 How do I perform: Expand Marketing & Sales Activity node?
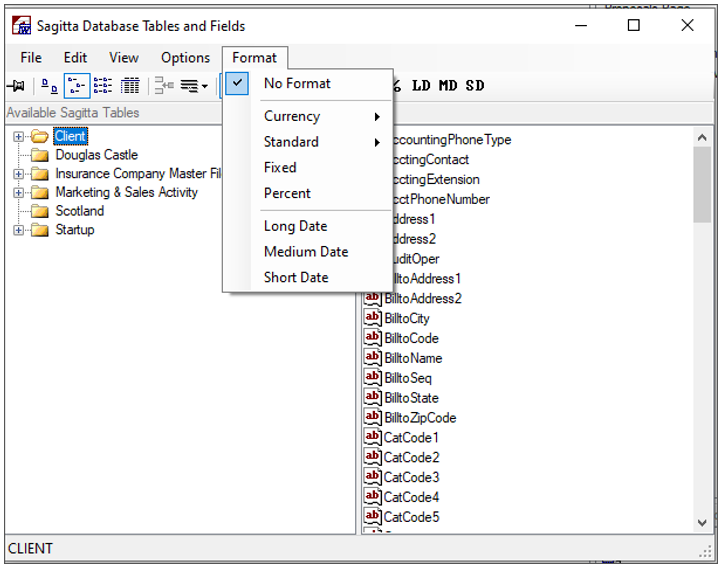coord(18,193)
